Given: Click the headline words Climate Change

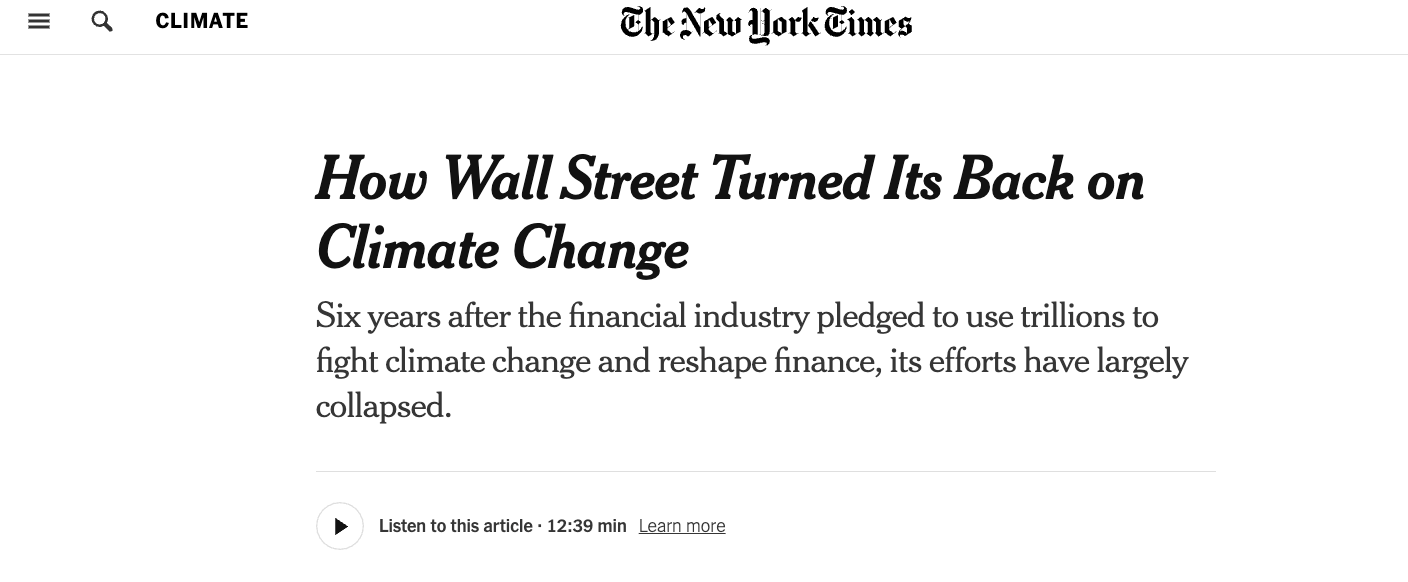Looking at the screenshot, I should click(502, 248).
